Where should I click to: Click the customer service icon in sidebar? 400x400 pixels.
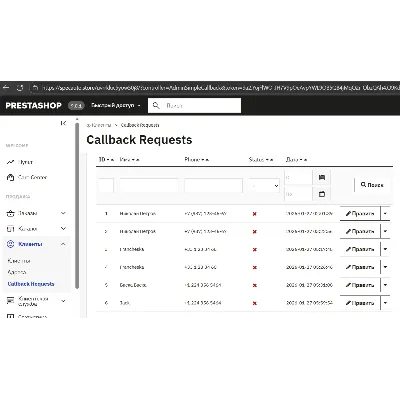pyautogui.click(x=10, y=300)
